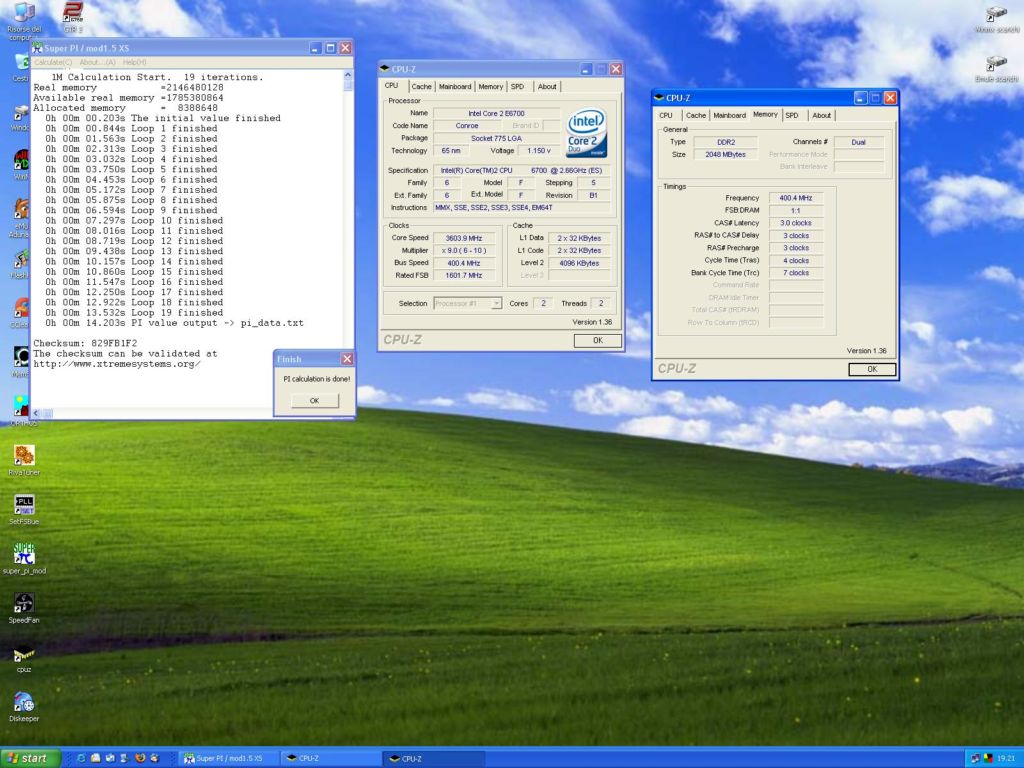Click the Loop 19 finished line
The height and width of the screenshot is (768, 1024).
click(x=134, y=313)
